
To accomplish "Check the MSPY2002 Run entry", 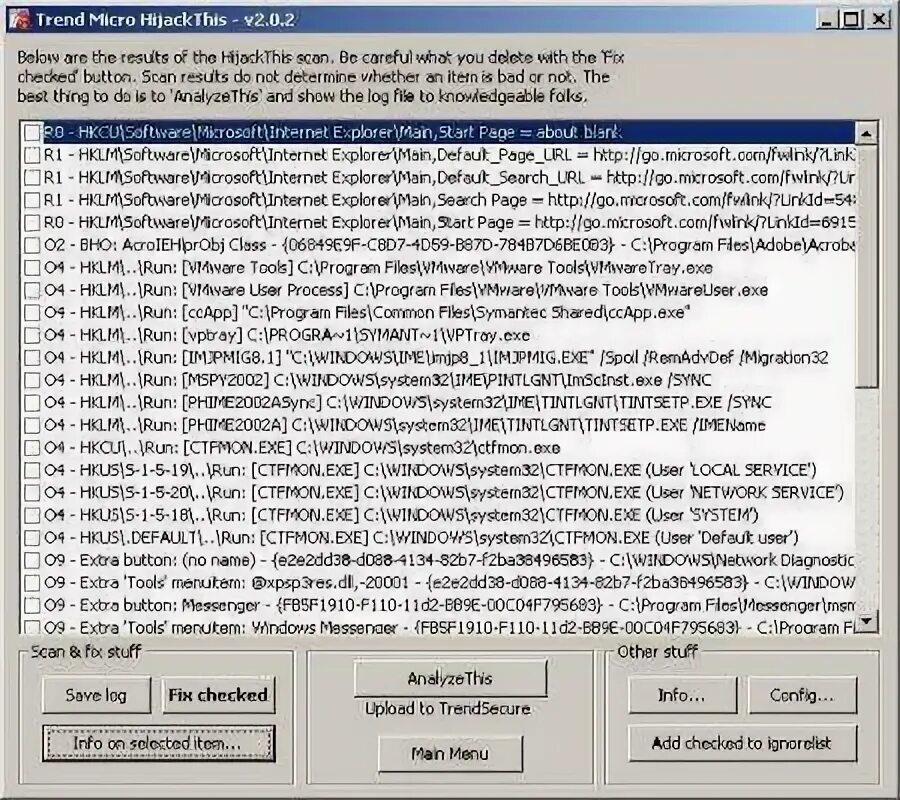I will click(33, 380).
